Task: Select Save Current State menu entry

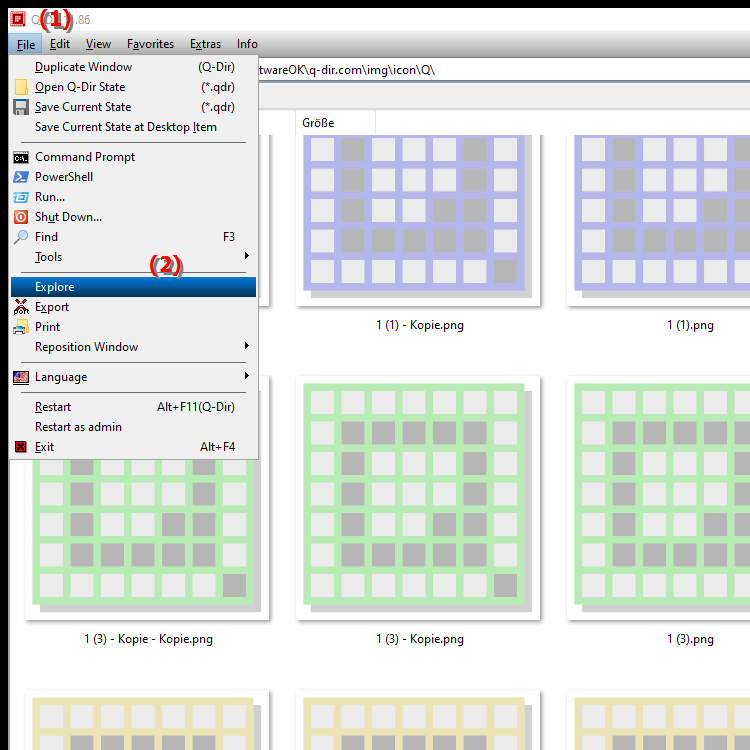Action: (x=133, y=107)
